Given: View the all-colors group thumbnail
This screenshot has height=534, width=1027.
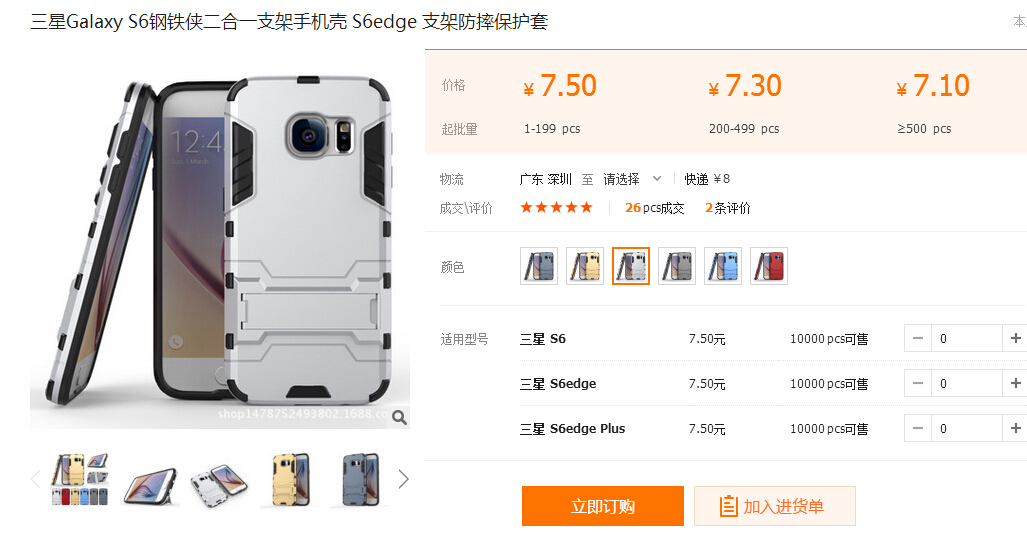Looking at the screenshot, I should click(x=80, y=479).
